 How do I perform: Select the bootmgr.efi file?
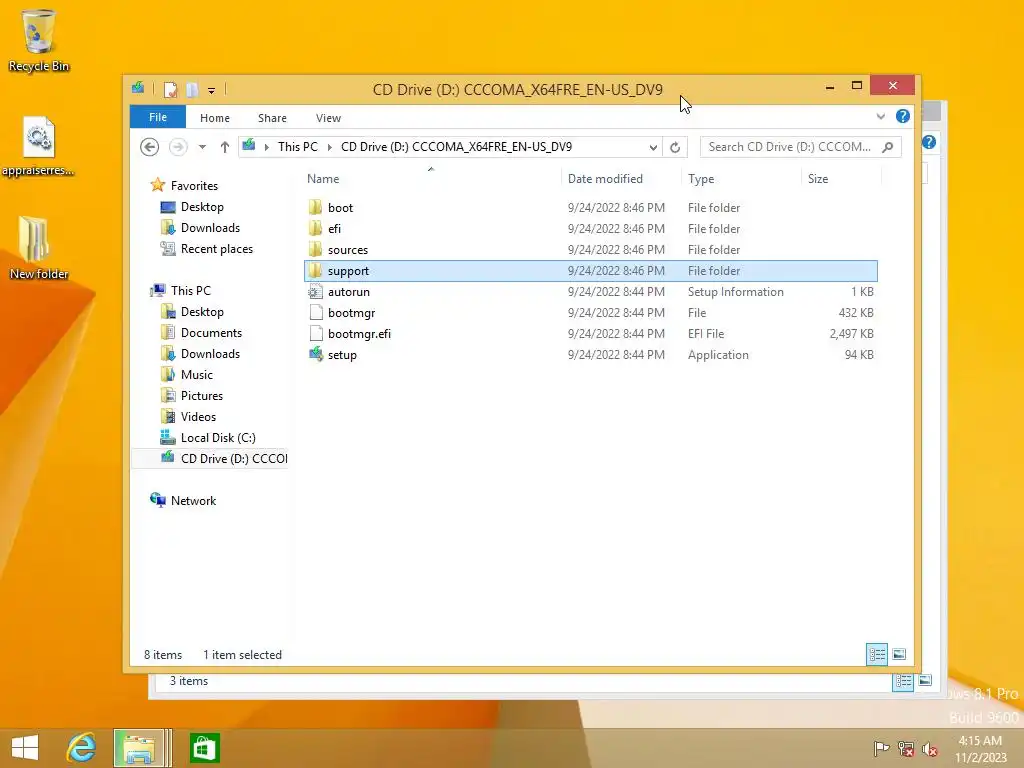(x=590, y=334)
